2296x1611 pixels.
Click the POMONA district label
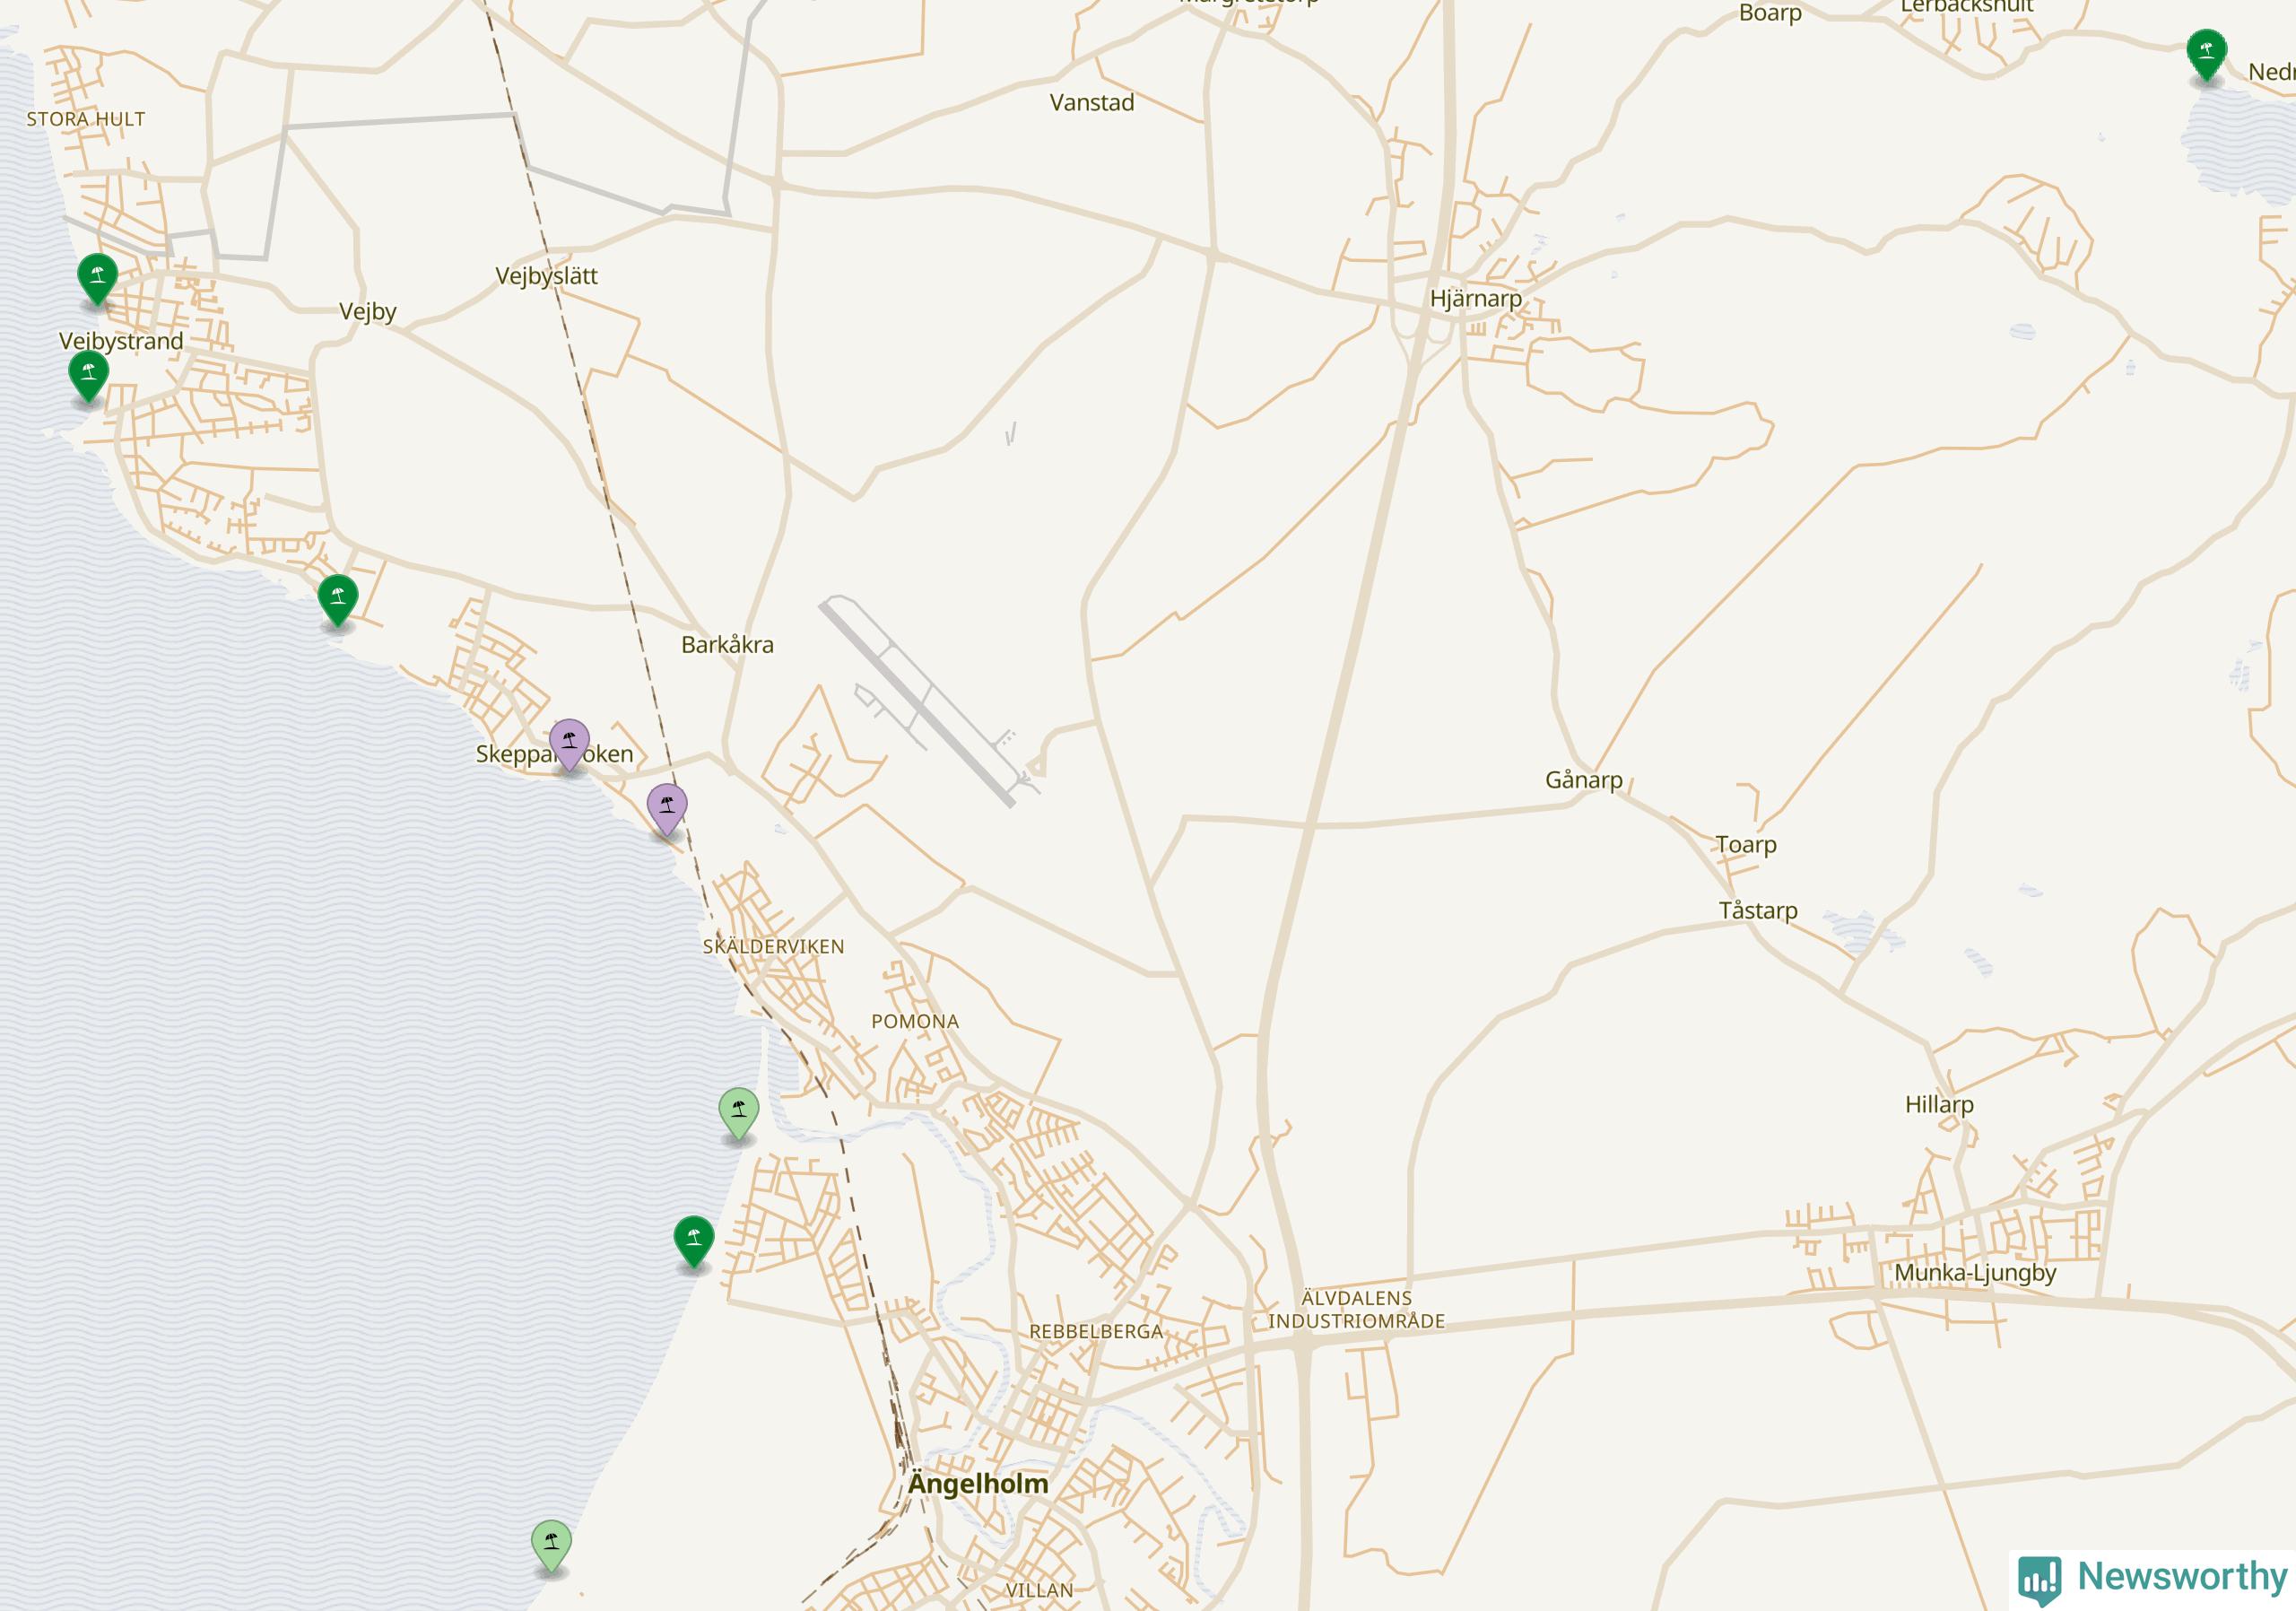(915, 1021)
